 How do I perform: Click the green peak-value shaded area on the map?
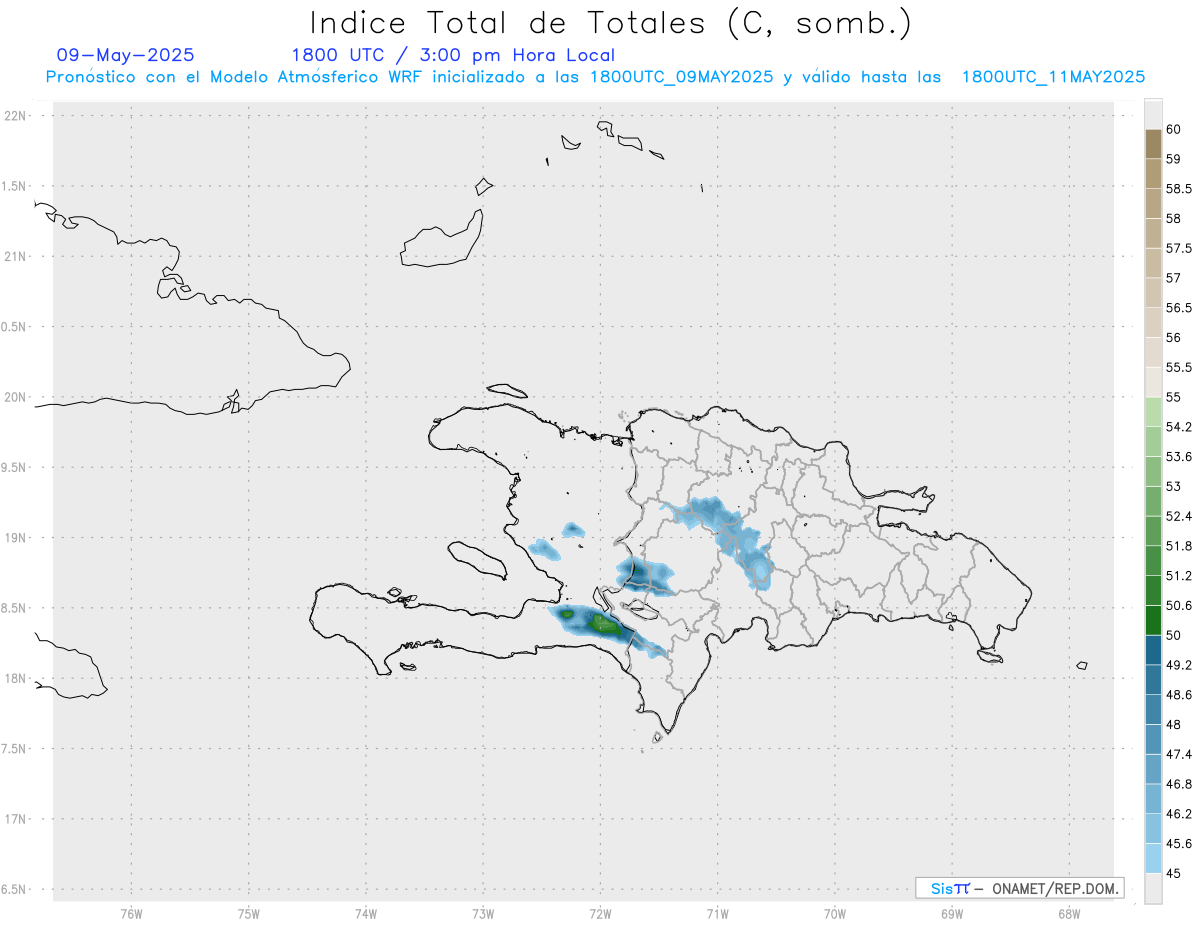point(605,624)
